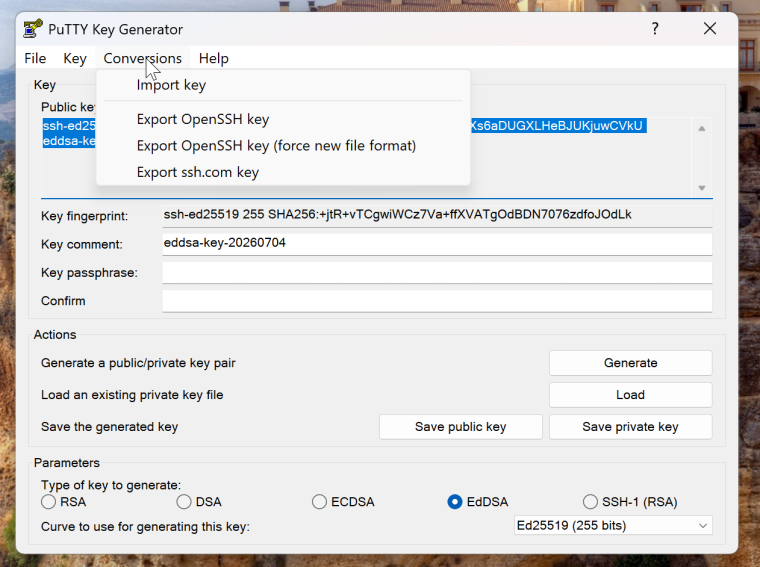Select the EdDSA key type
760x567 pixels.
[478, 502]
